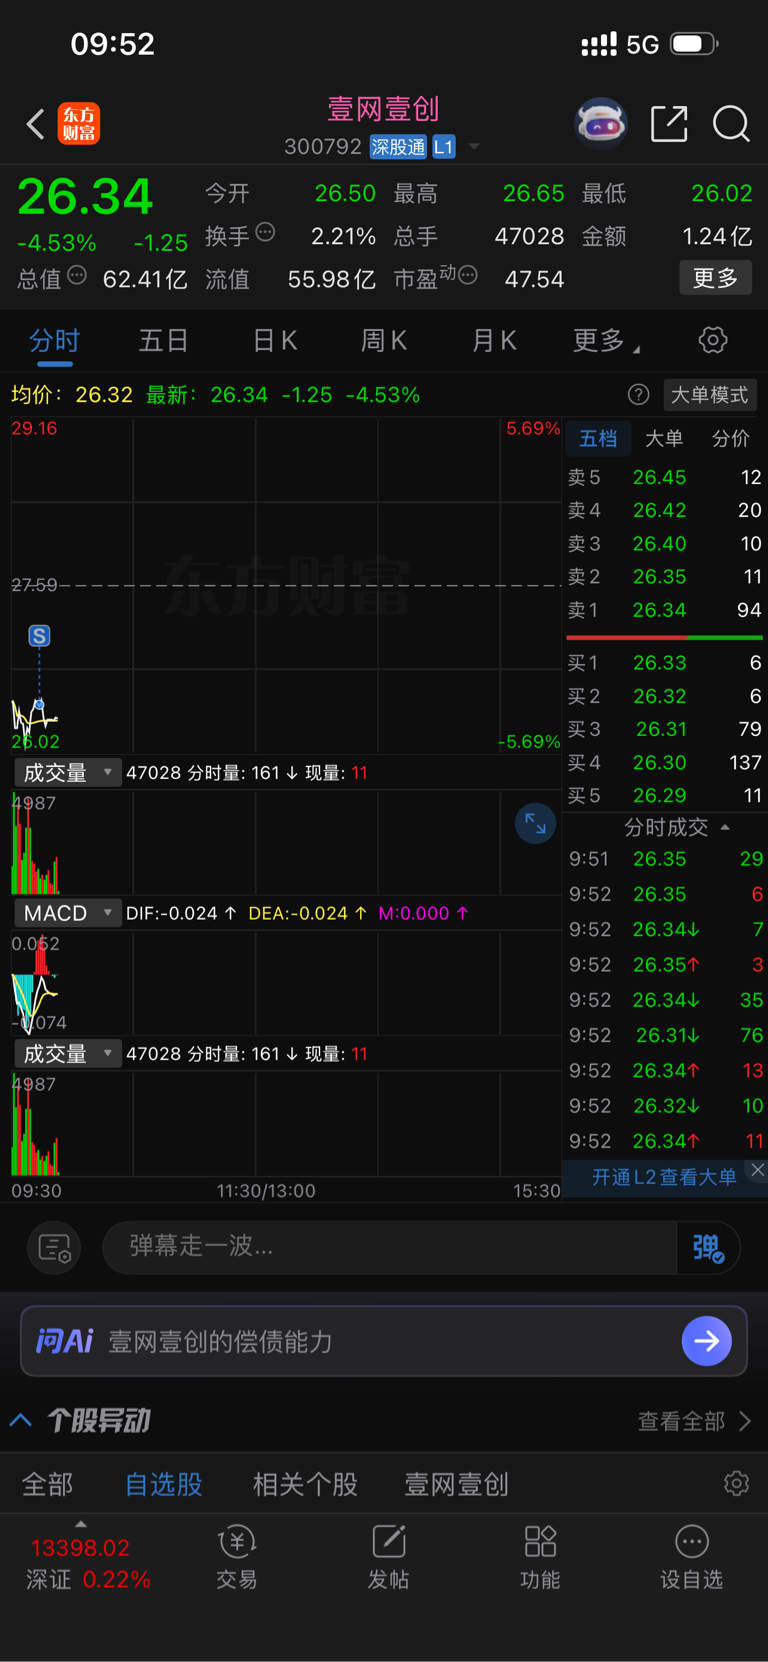Tap the red-green buy sell ratio bar
Viewport: 768px width, 1662px height.
pos(665,637)
